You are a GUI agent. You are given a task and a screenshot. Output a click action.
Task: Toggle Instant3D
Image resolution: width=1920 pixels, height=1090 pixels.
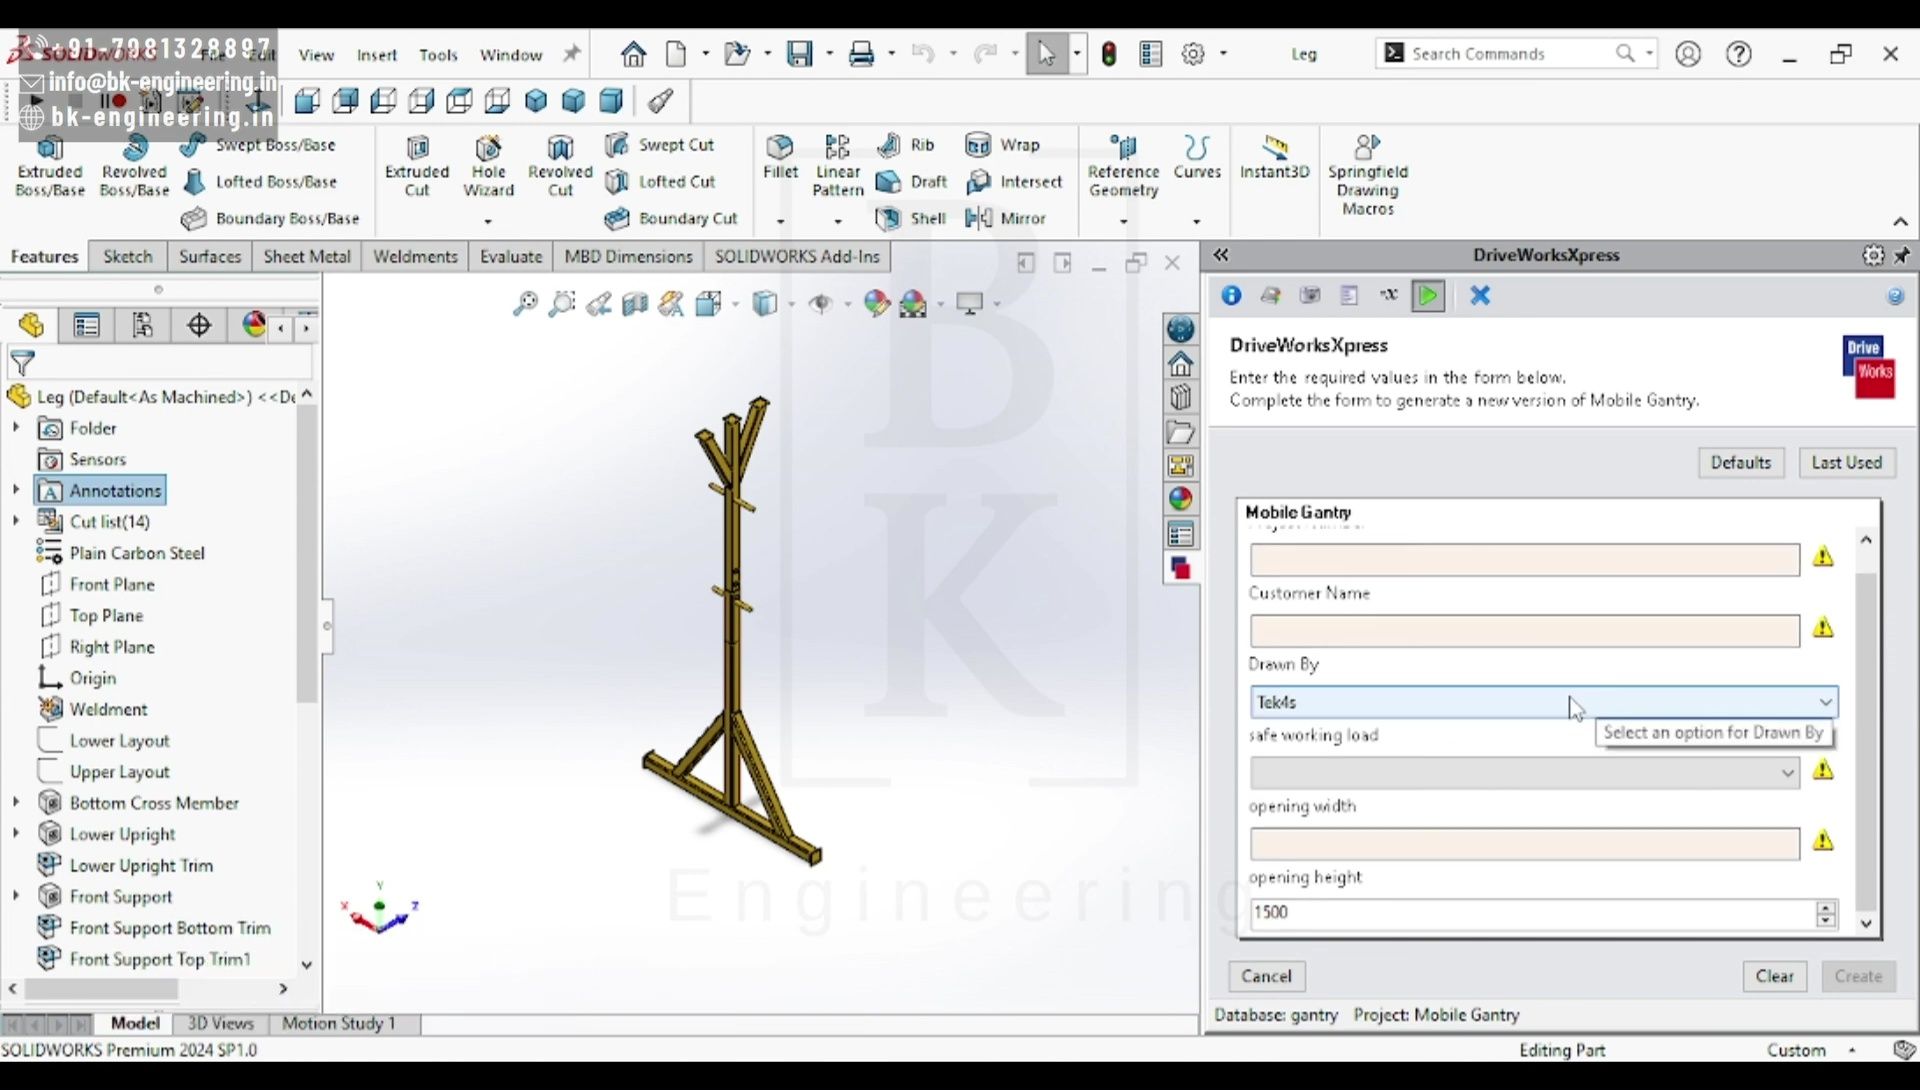click(x=1274, y=157)
